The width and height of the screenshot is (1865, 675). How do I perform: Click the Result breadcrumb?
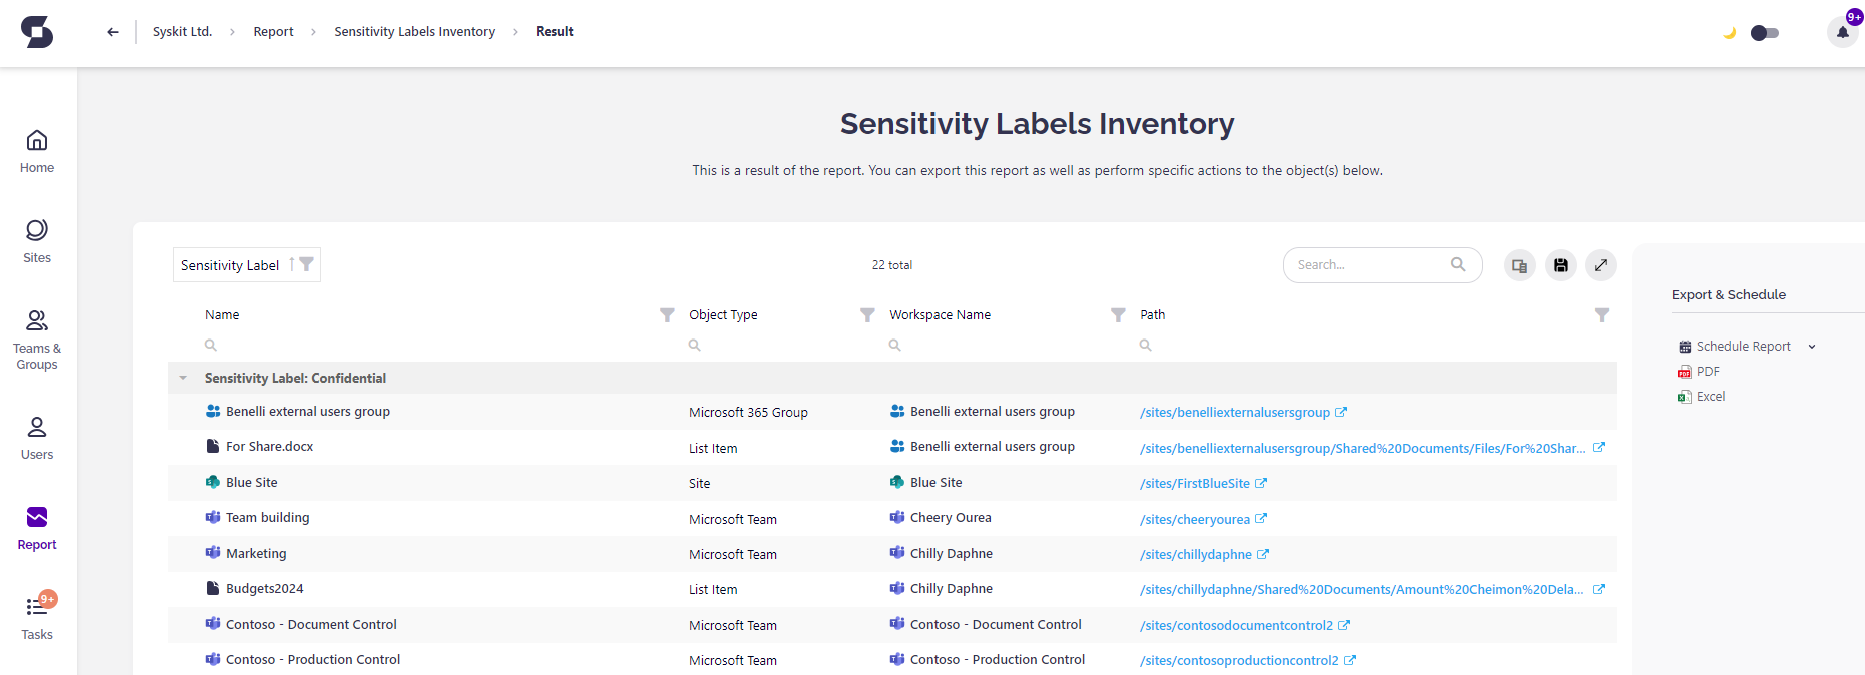554,32
